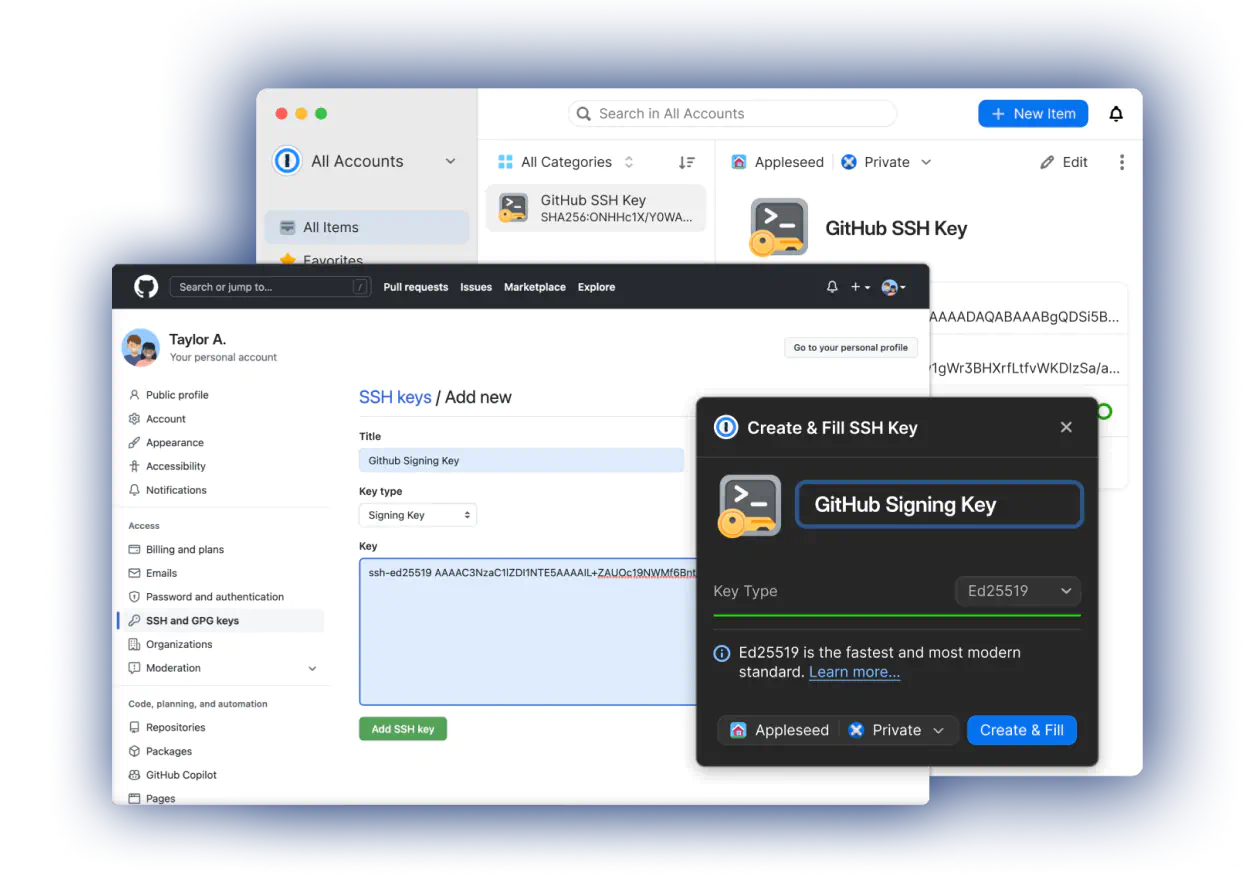
Task: Click the pencil Edit button in 1Password
Action: [1064, 162]
